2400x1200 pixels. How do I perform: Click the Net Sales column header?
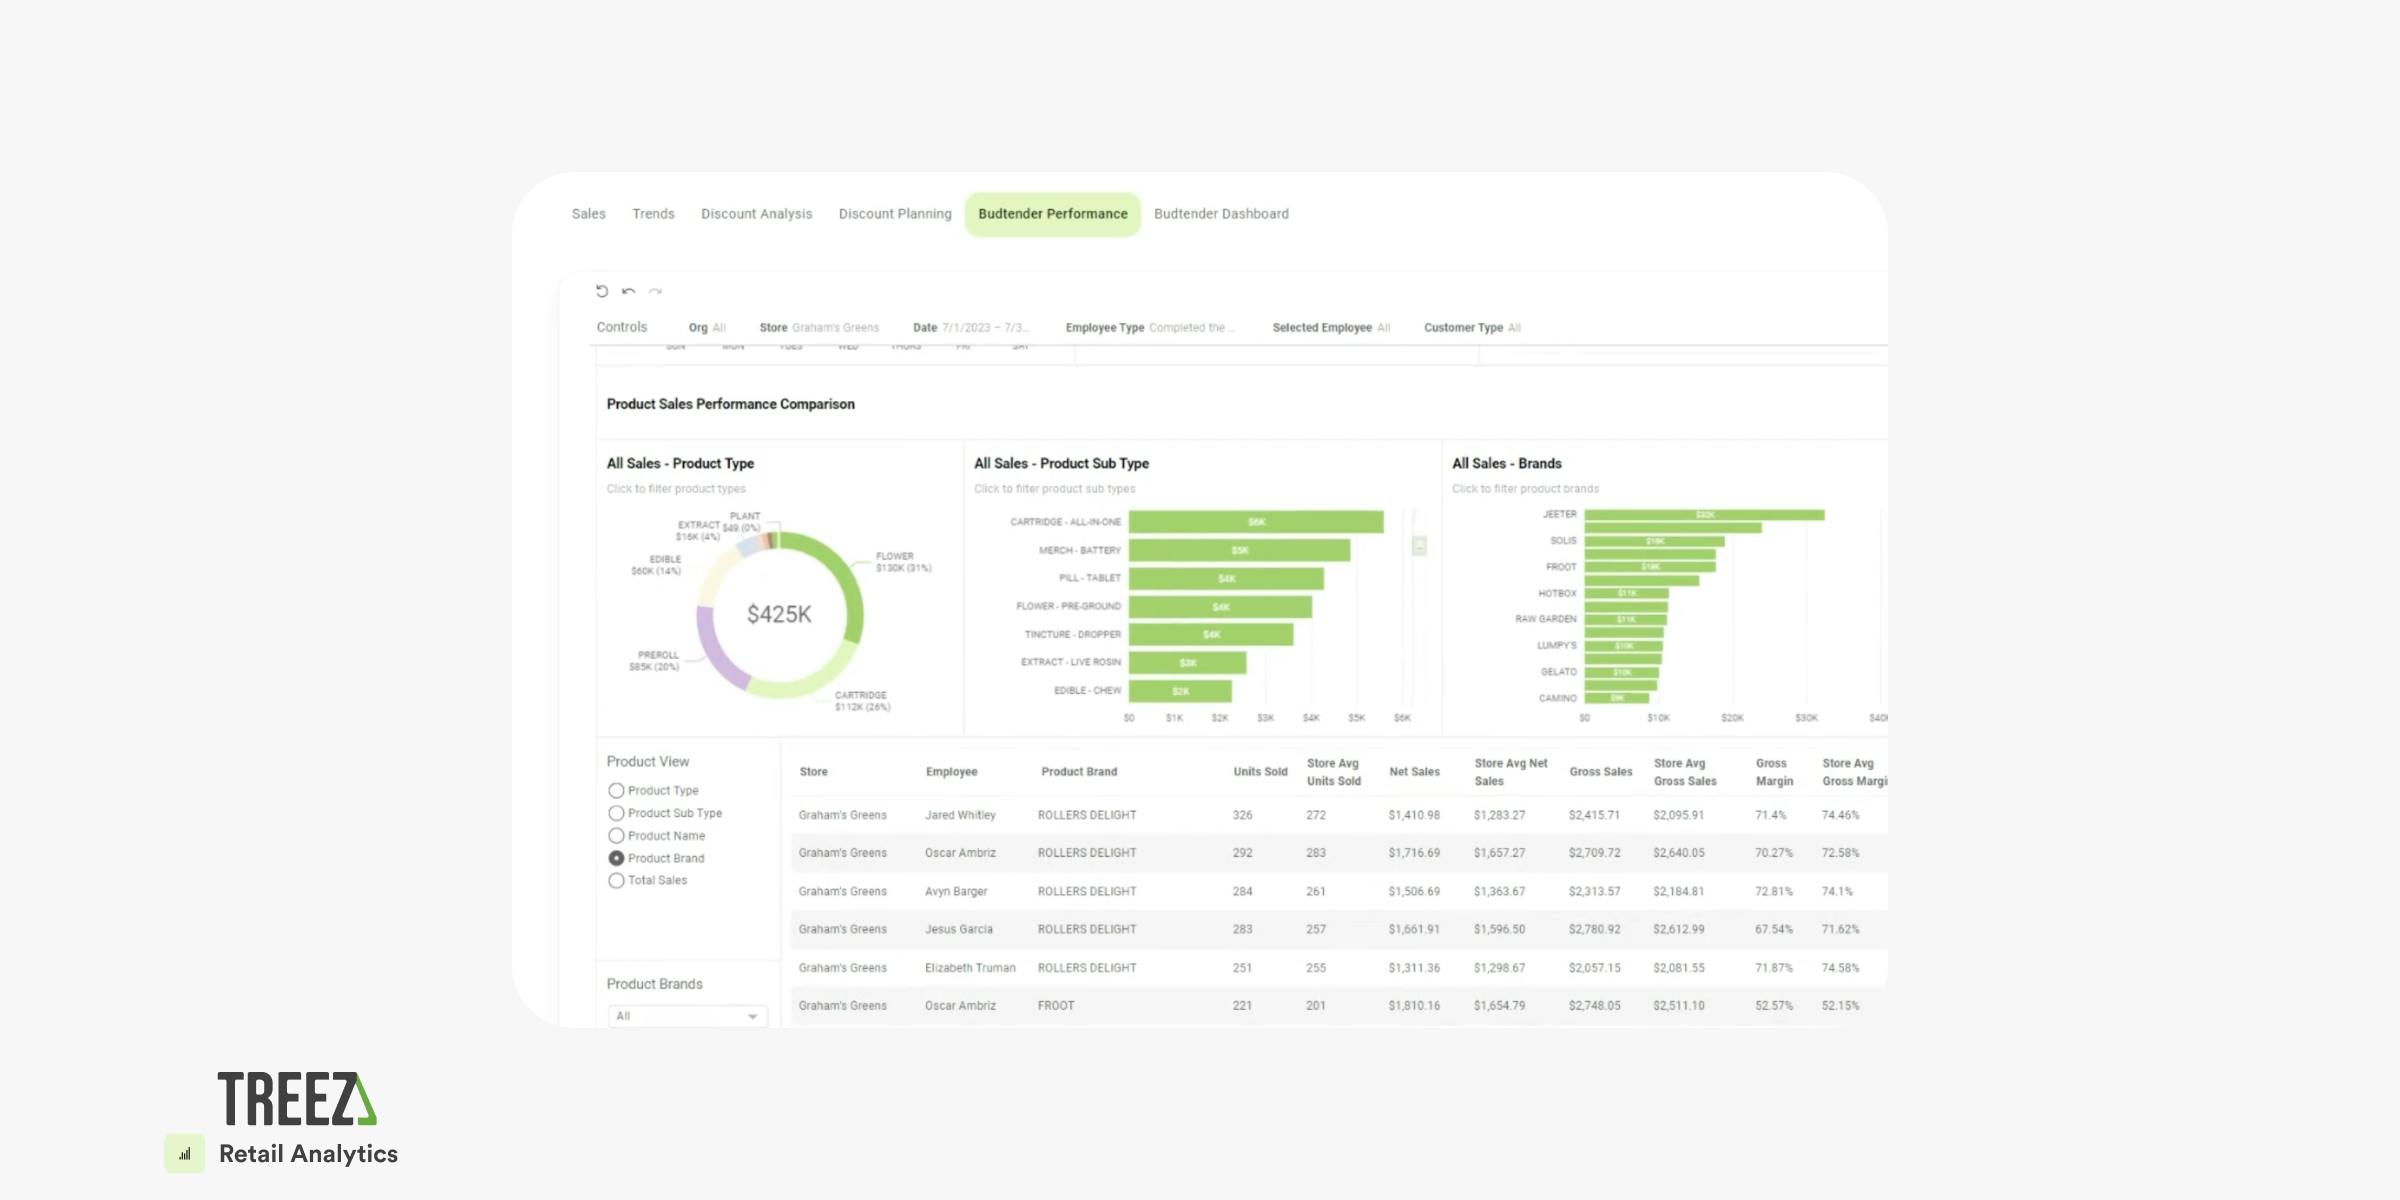[x=1414, y=771]
